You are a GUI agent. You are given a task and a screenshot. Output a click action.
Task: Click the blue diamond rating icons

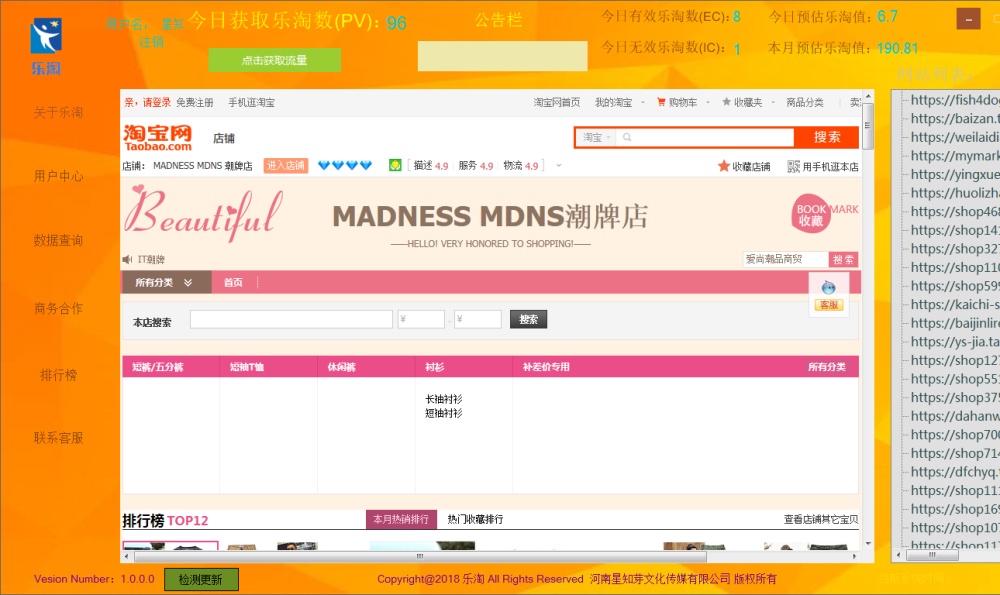tap(344, 166)
